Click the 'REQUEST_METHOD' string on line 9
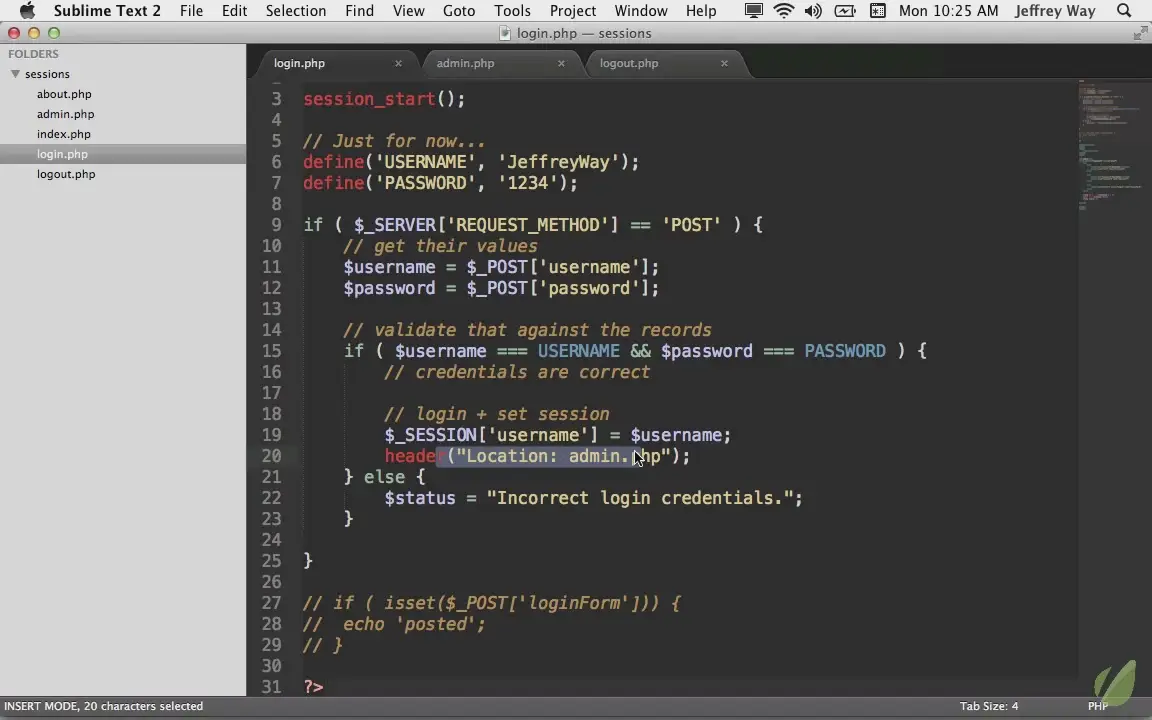This screenshot has height=720, width=1152. coord(532,225)
